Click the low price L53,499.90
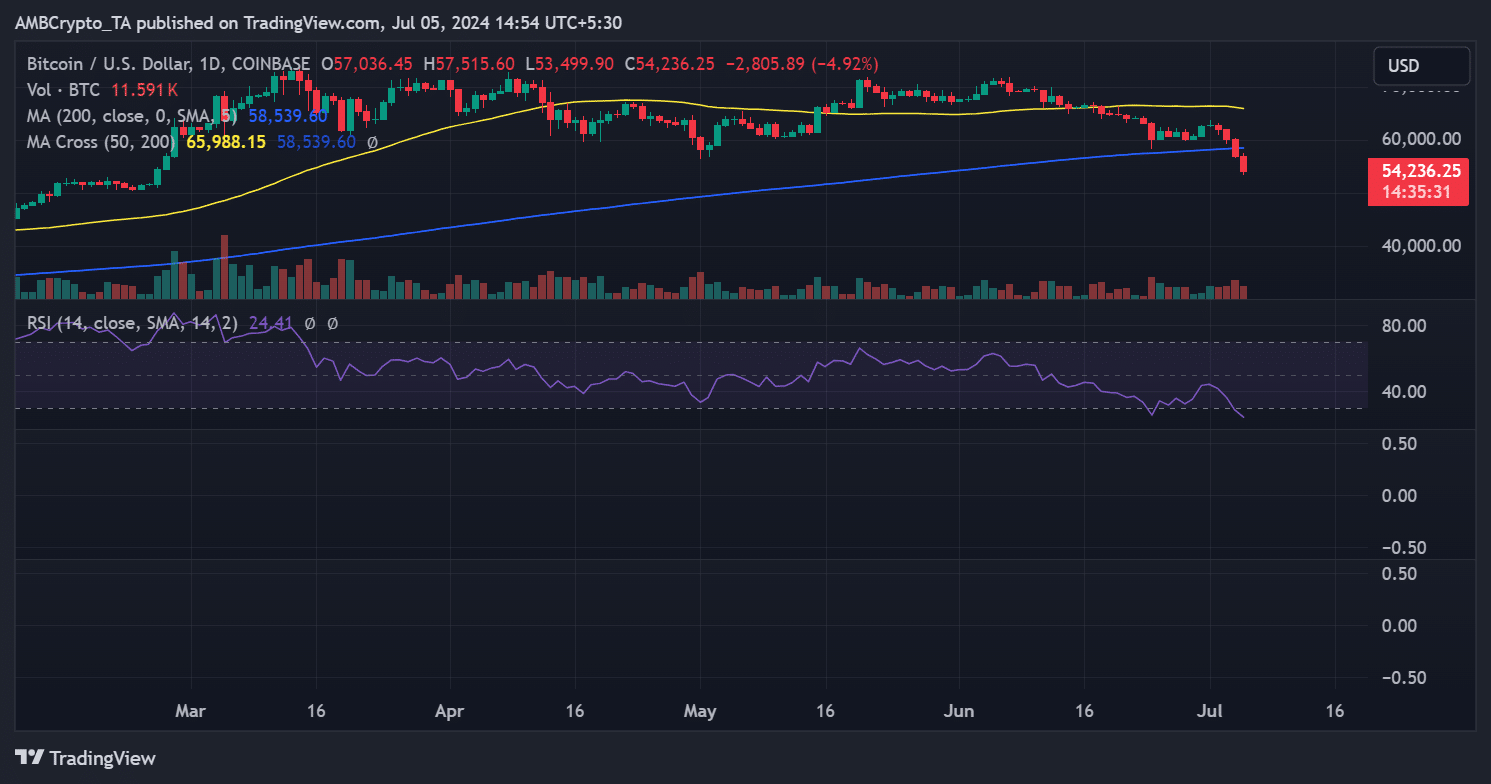The width and height of the screenshot is (1491, 784). (571, 63)
